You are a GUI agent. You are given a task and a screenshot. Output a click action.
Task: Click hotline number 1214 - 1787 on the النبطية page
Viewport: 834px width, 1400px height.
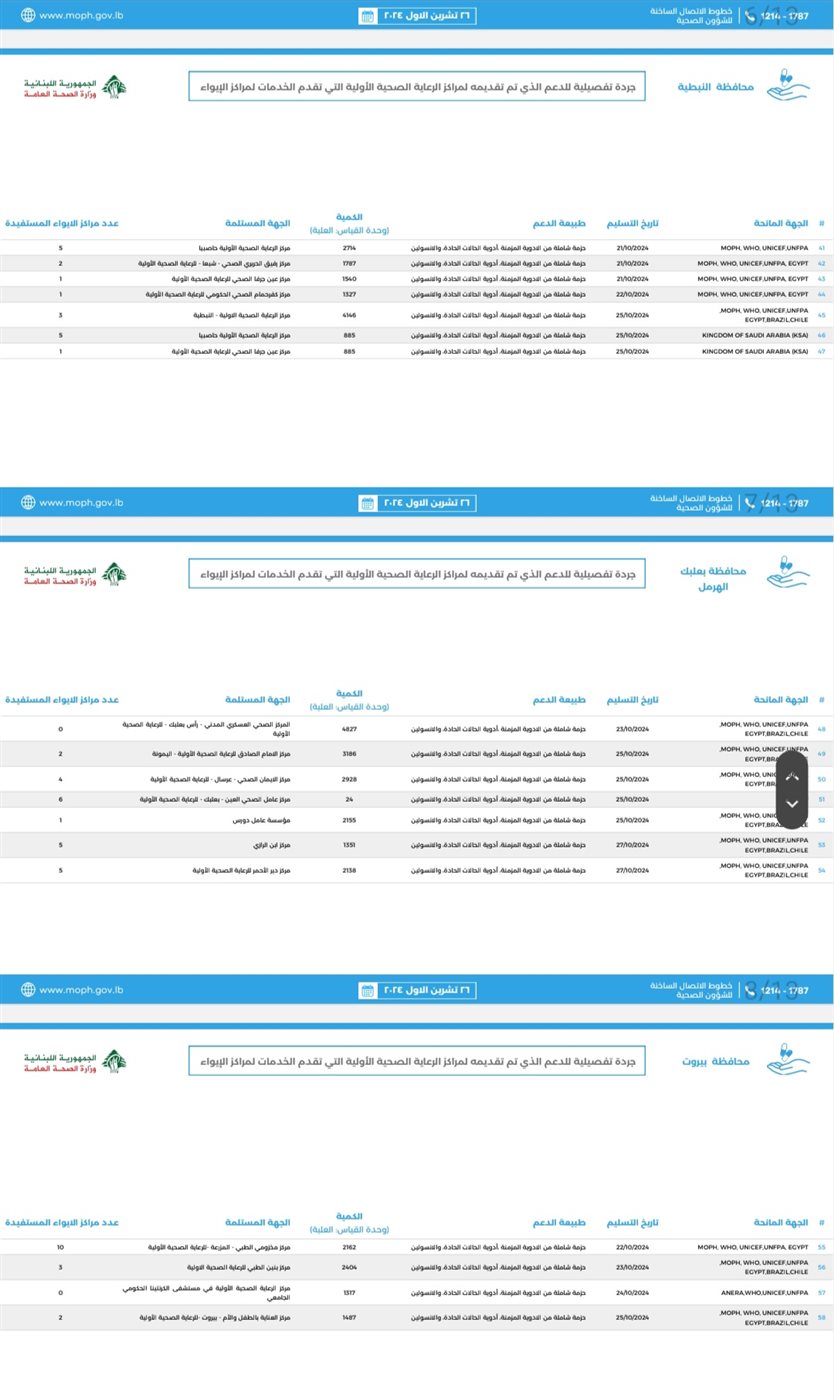[x=785, y=15]
